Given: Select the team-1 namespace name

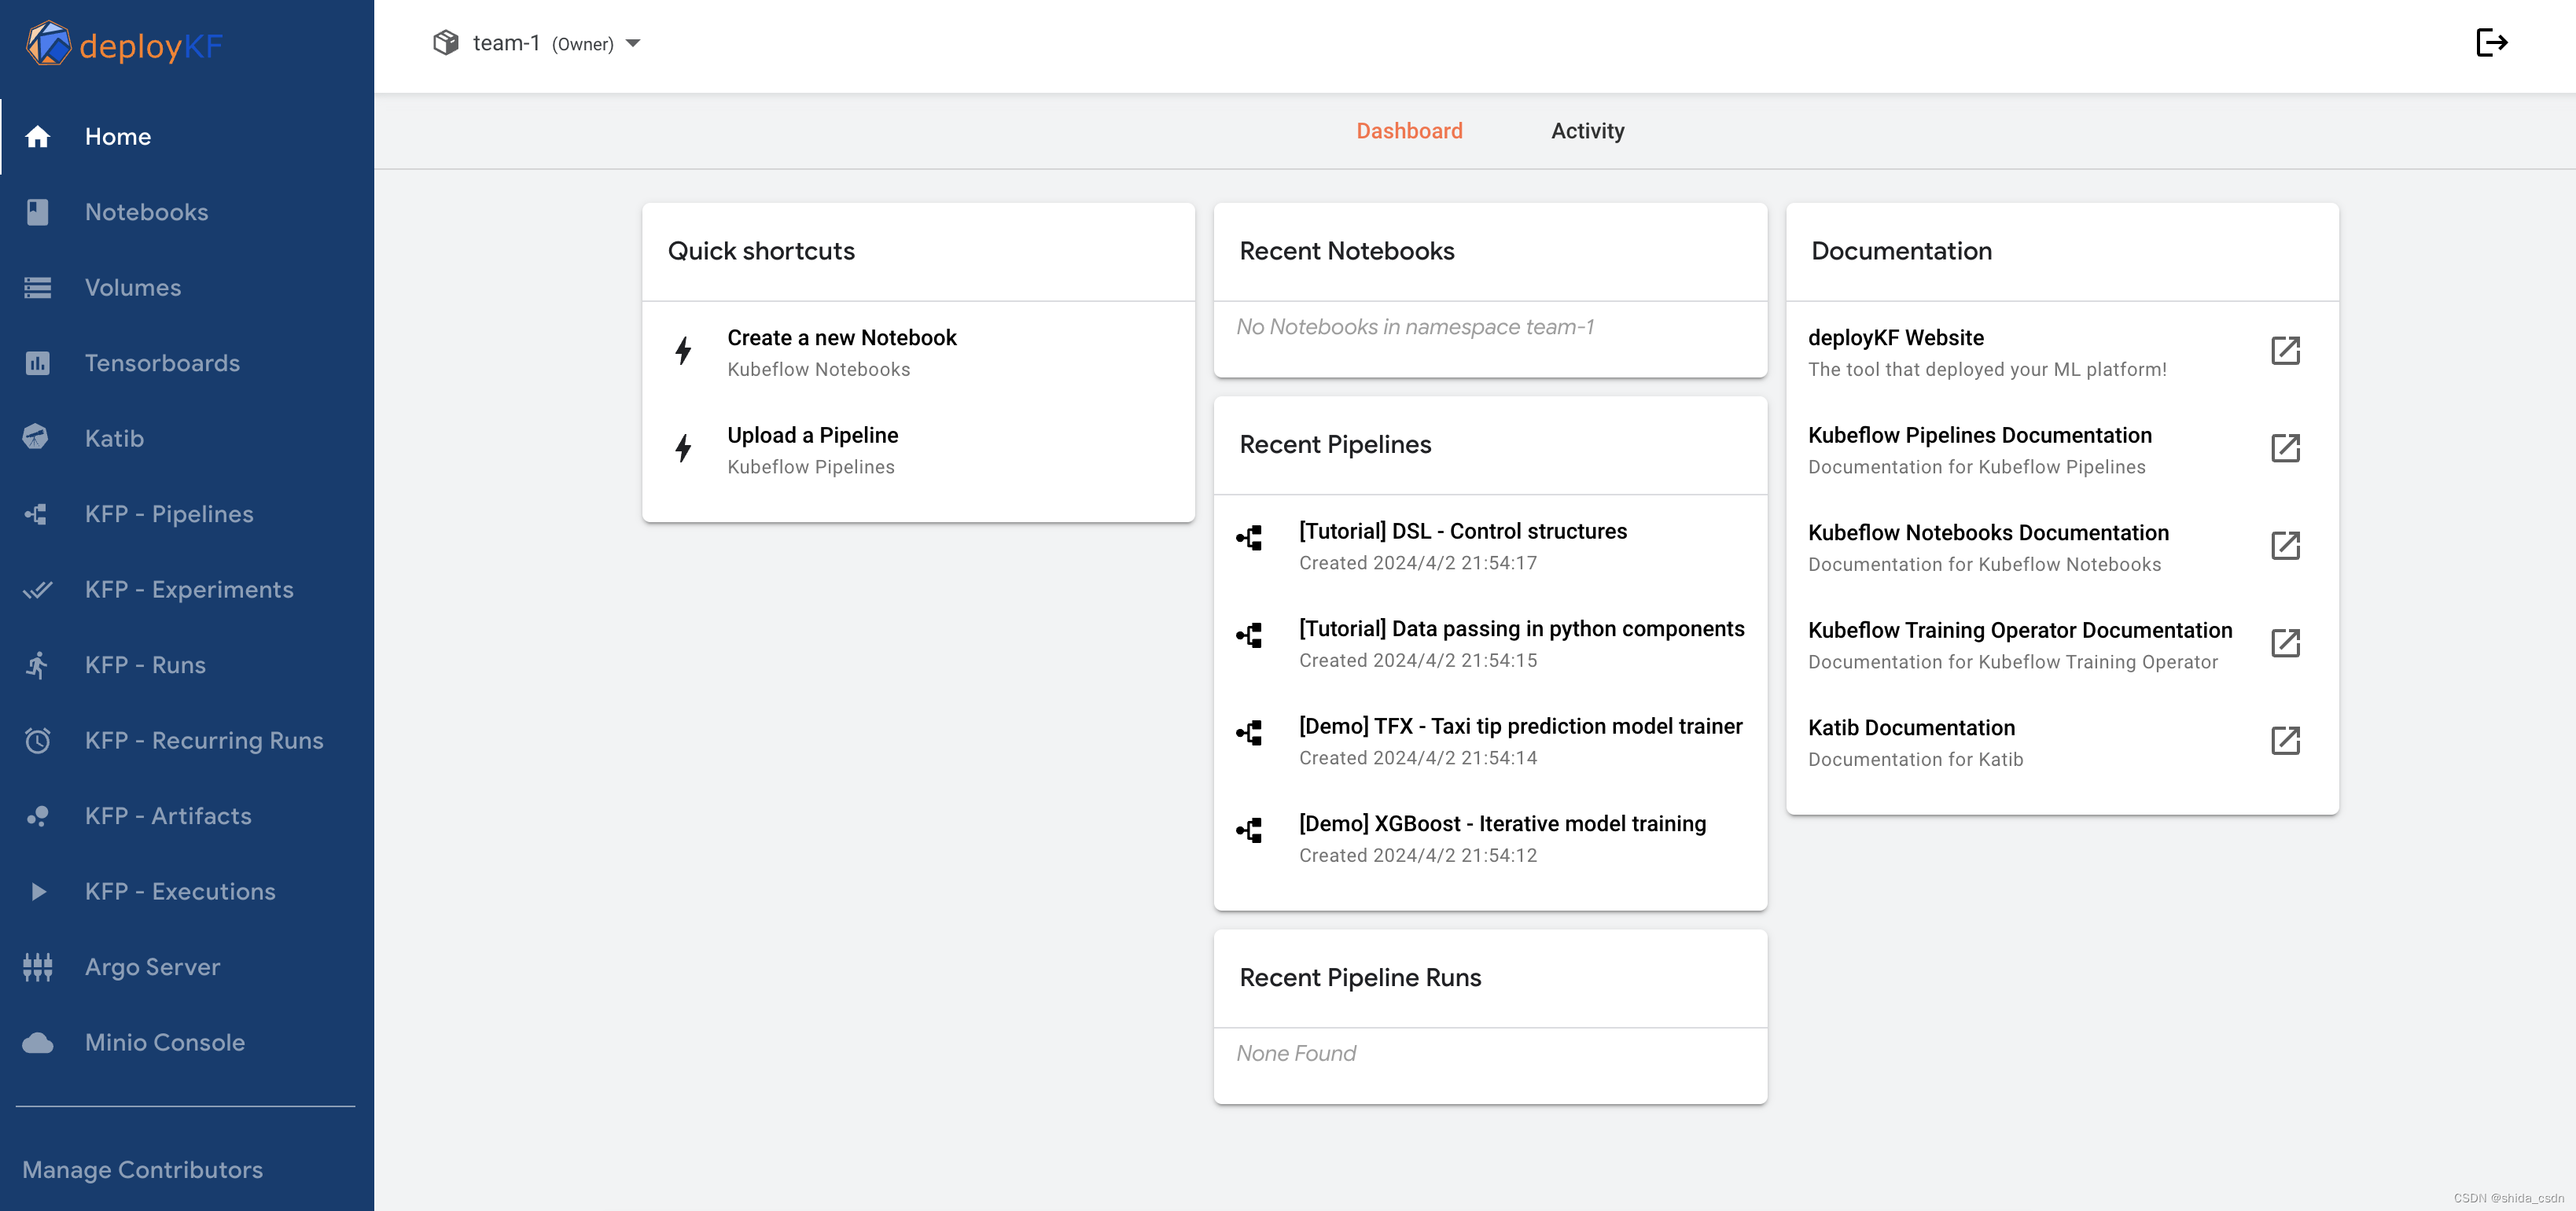Looking at the screenshot, I should [x=506, y=43].
